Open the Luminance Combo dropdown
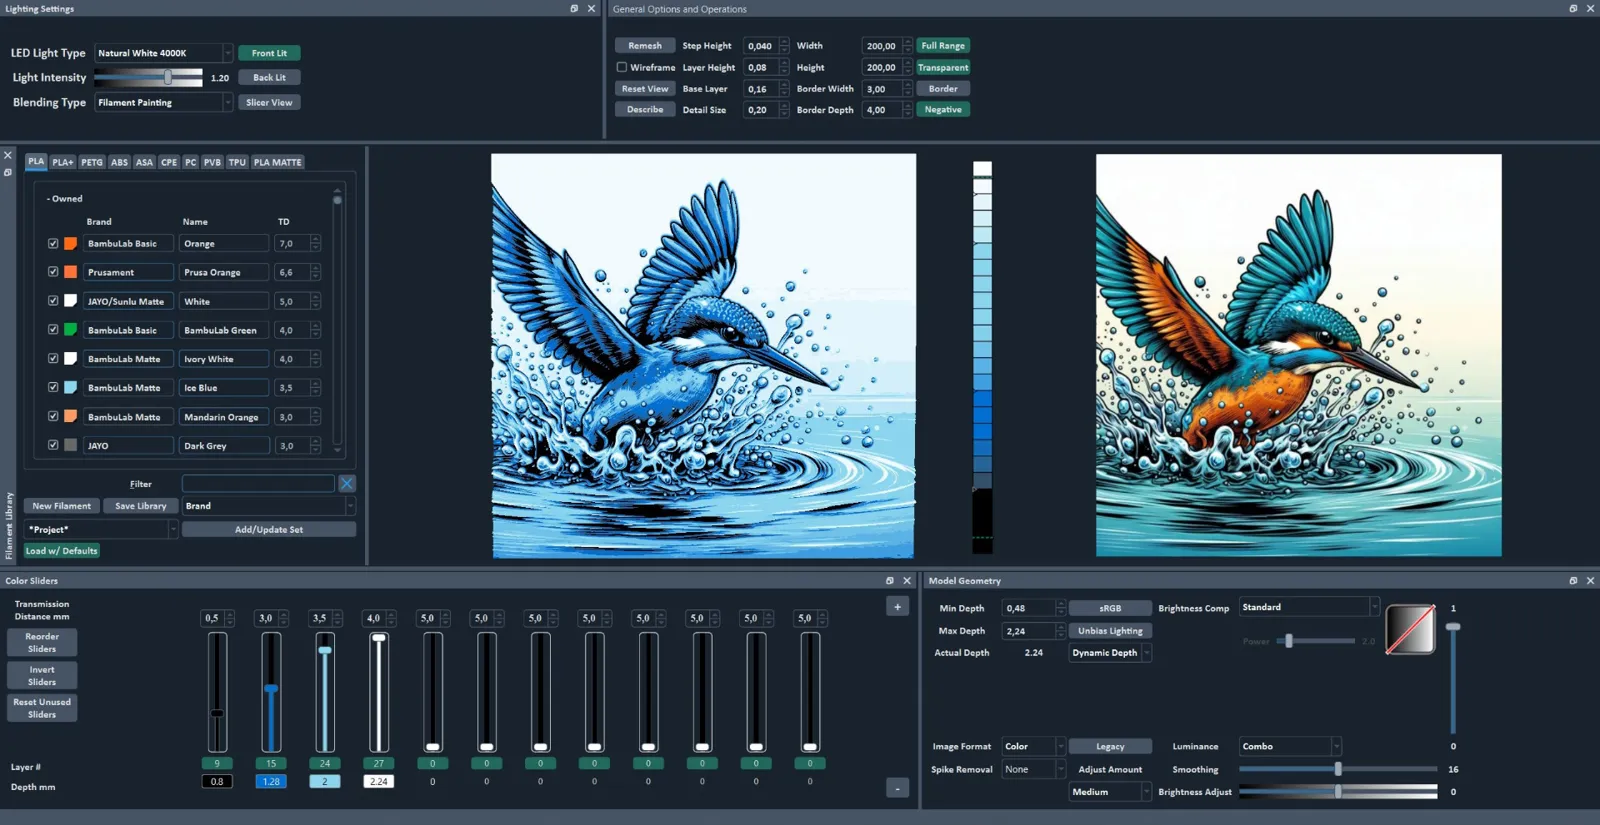 (1290, 746)
